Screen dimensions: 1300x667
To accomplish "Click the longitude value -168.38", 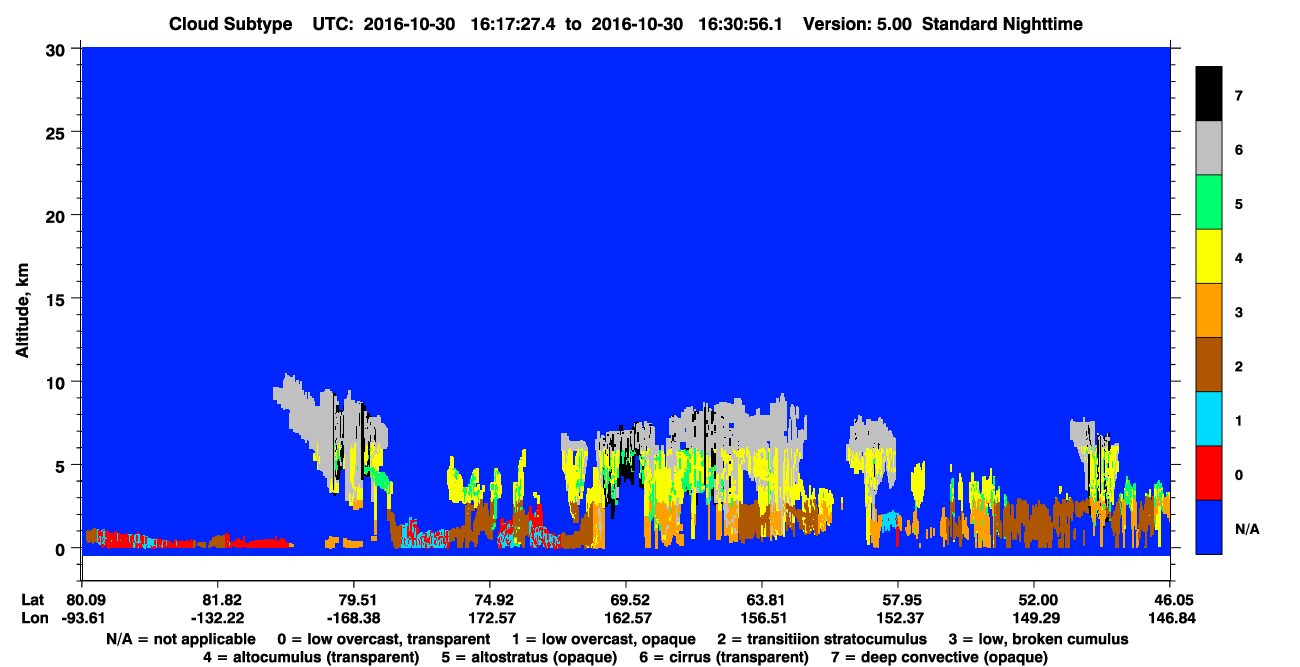I will [352, 618].
